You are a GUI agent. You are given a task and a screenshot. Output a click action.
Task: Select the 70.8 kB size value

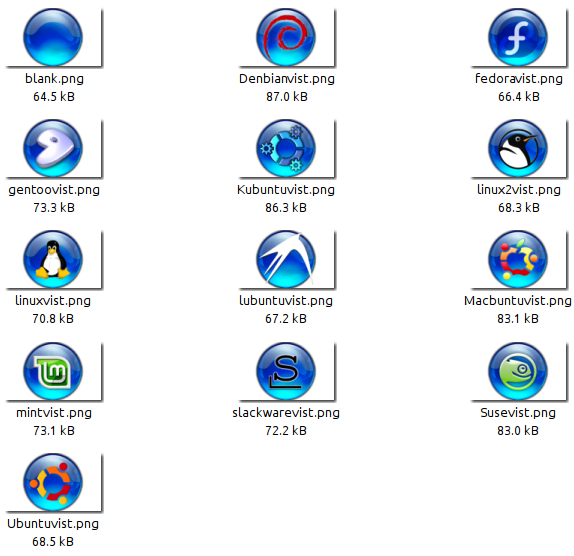click(53, 318)
